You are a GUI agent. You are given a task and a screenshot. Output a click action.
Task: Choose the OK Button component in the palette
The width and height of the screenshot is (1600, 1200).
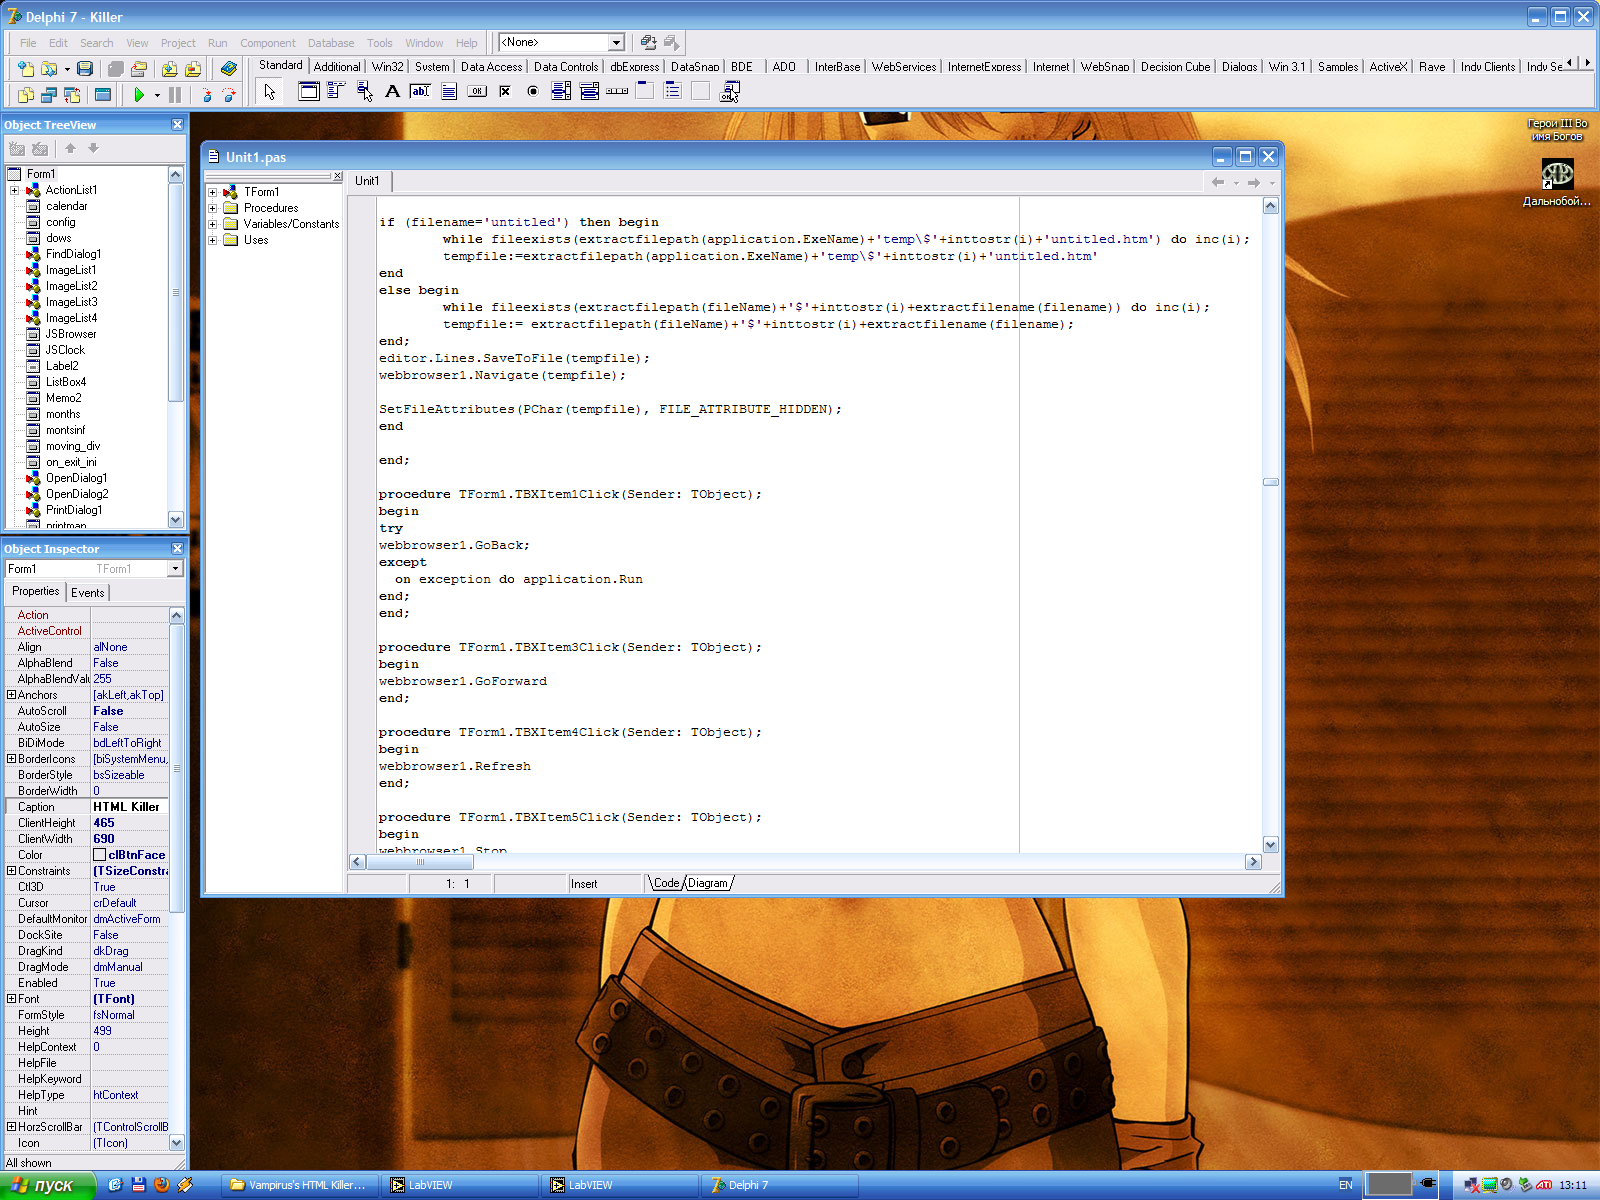tap(477, 92)
